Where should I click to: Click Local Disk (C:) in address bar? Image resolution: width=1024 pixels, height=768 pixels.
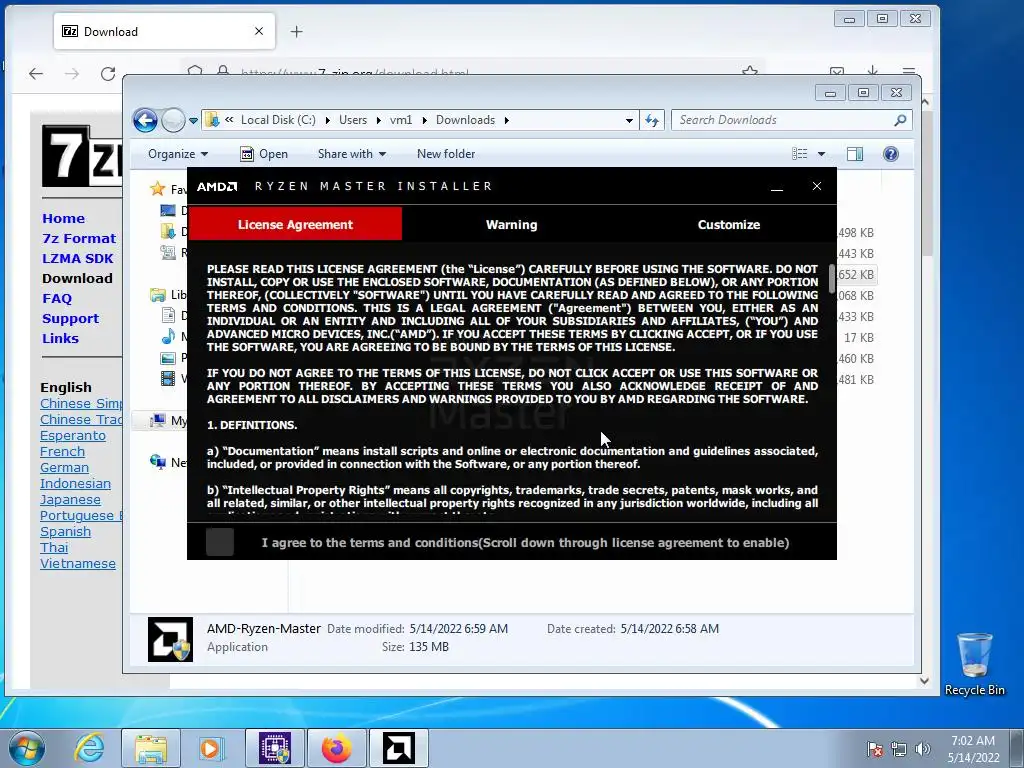tap(278, 120)
